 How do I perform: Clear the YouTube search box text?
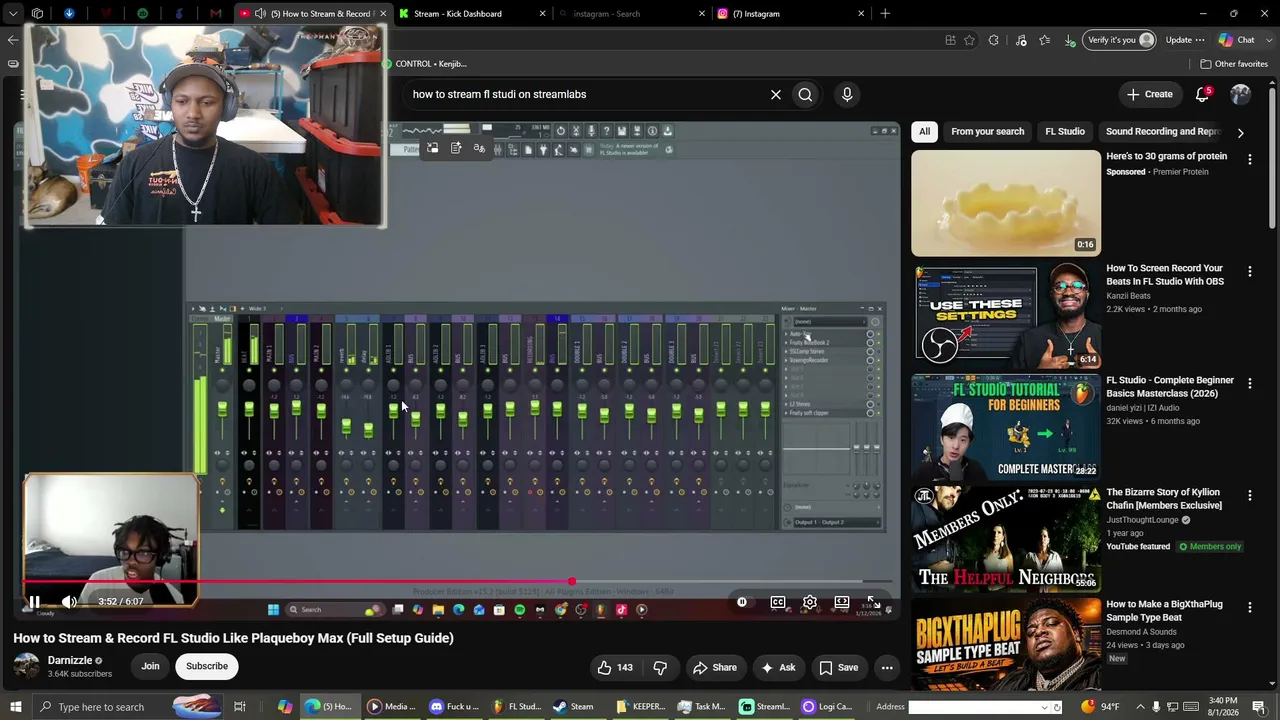click(x=775, y=94)
